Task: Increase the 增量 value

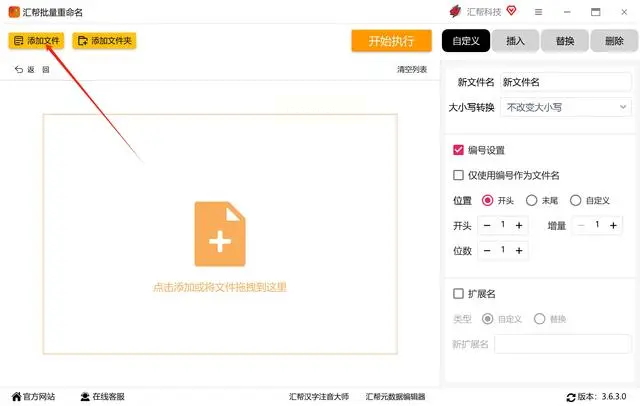Action: click(613, 225)
